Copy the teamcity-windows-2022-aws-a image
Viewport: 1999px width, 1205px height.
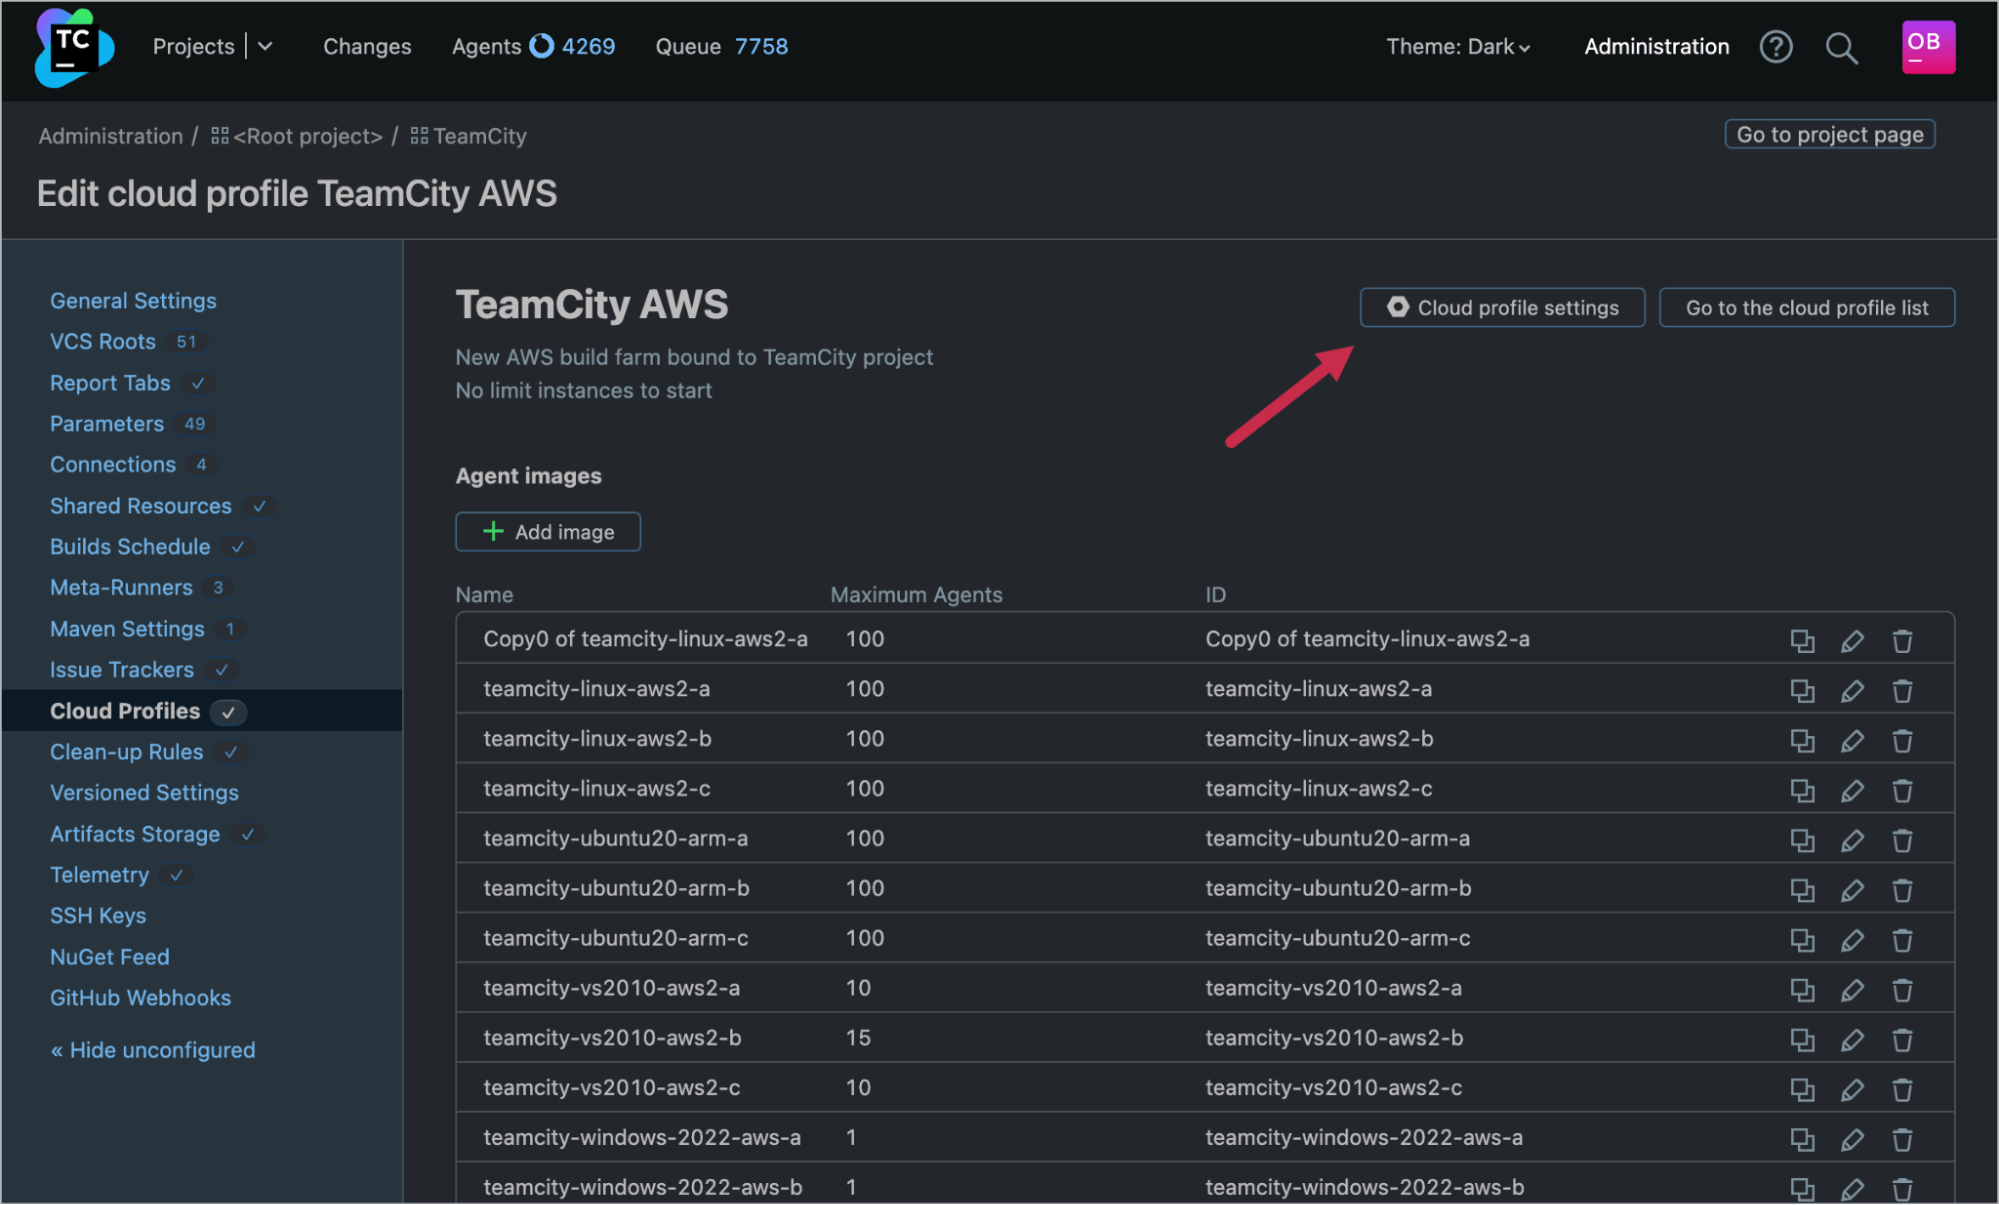click(1802, 1140)
